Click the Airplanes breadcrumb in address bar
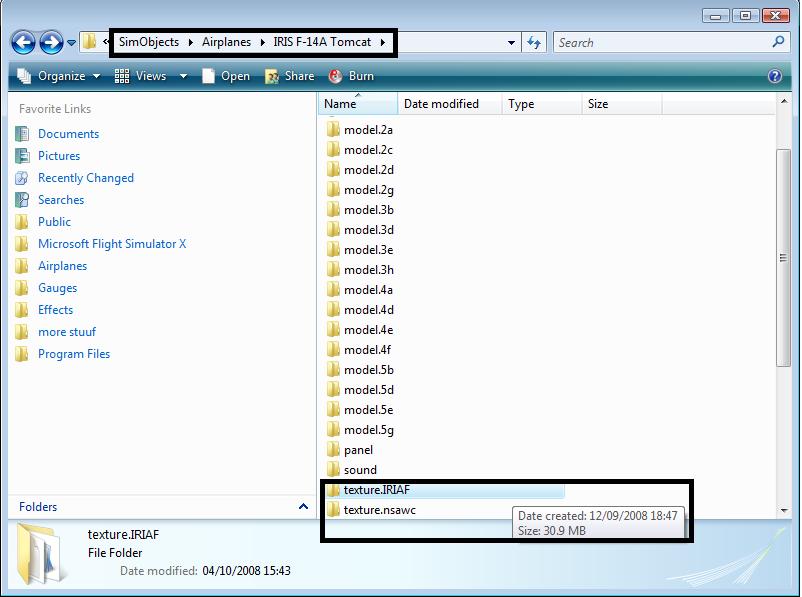 click(x=226, y=42)
